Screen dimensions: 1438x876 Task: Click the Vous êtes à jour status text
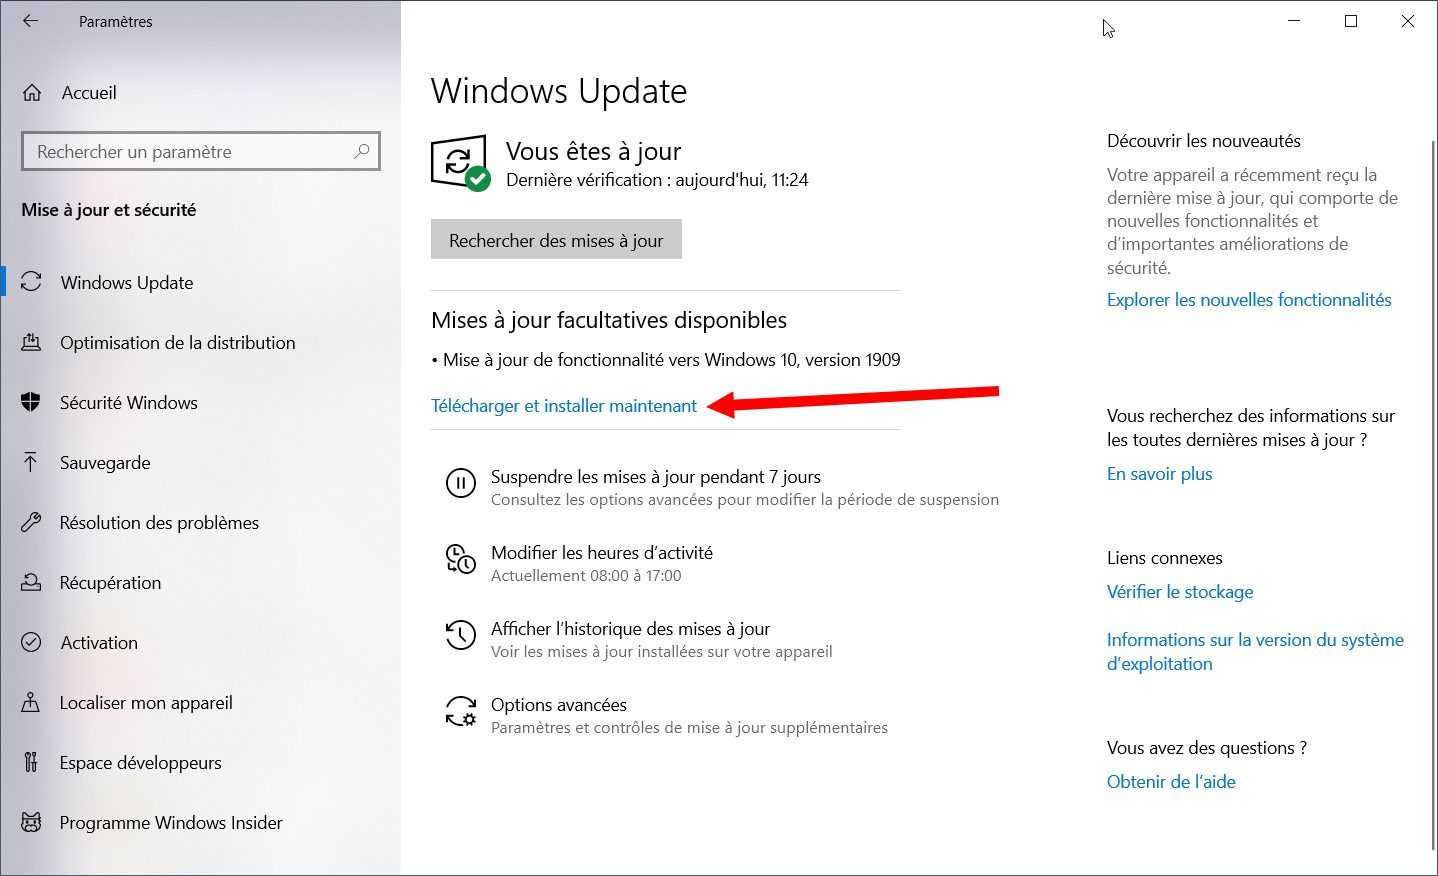tap(593, 151)
